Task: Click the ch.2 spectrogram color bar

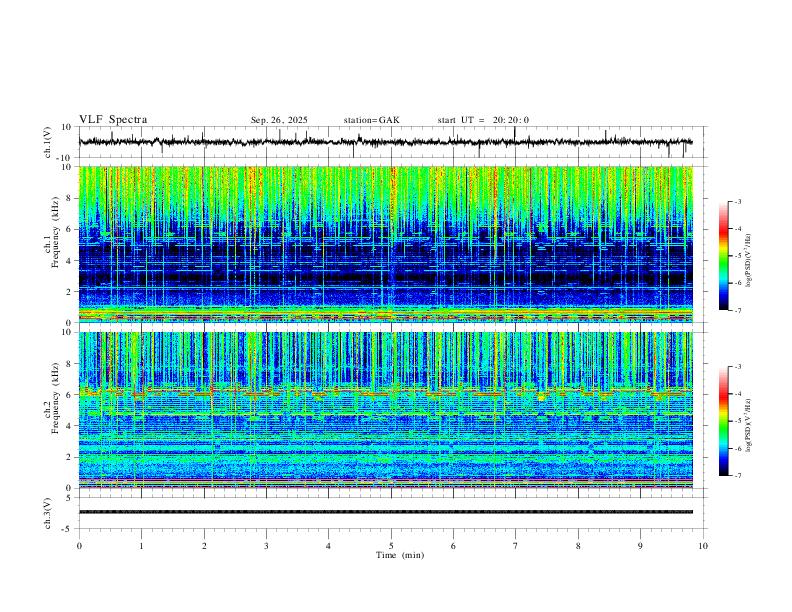Action: pos(723,421)
